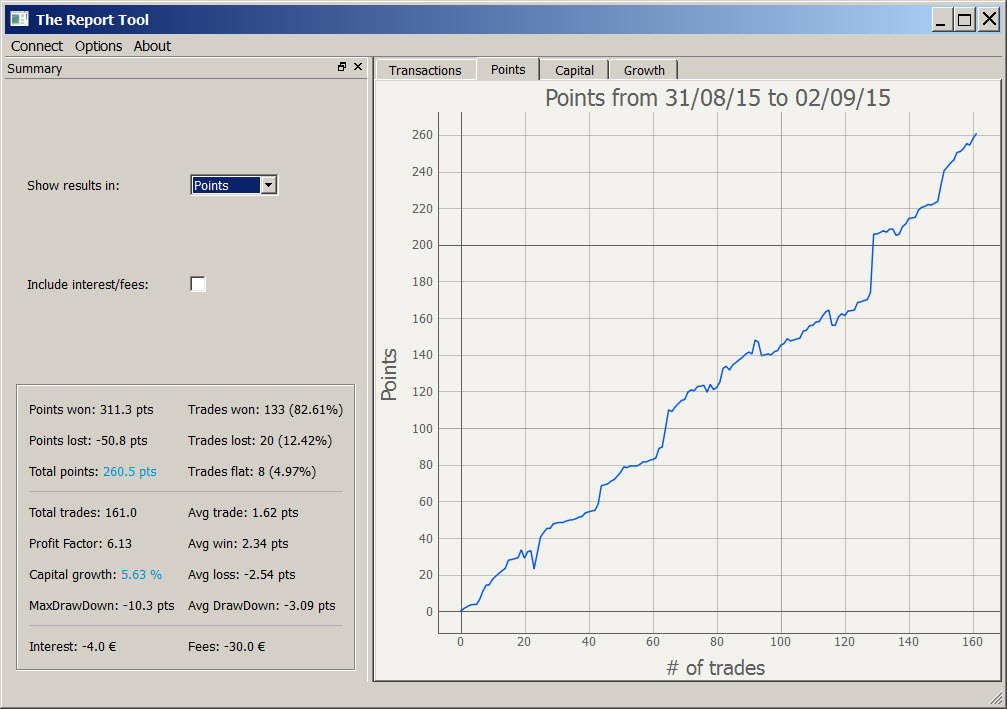
Task: Maximize the Report Tool window
Action: click(964, 19)
